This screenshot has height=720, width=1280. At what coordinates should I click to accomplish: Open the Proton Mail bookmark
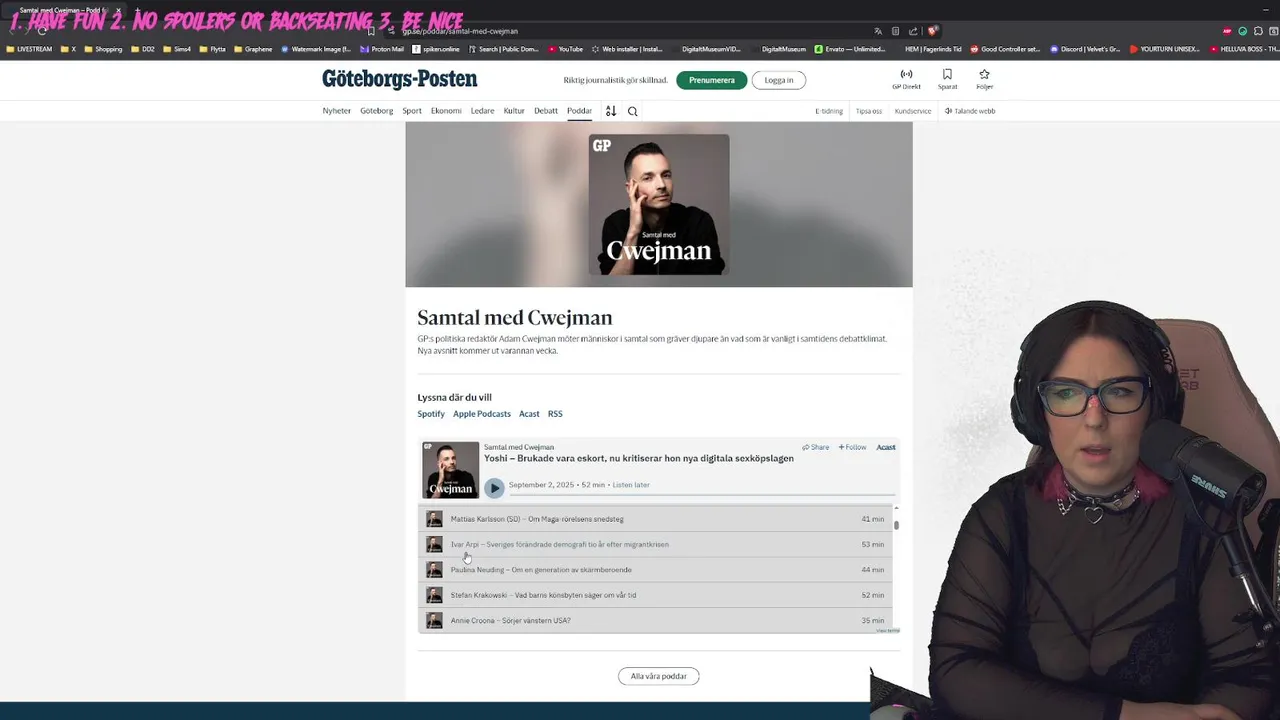coord(381,49)
